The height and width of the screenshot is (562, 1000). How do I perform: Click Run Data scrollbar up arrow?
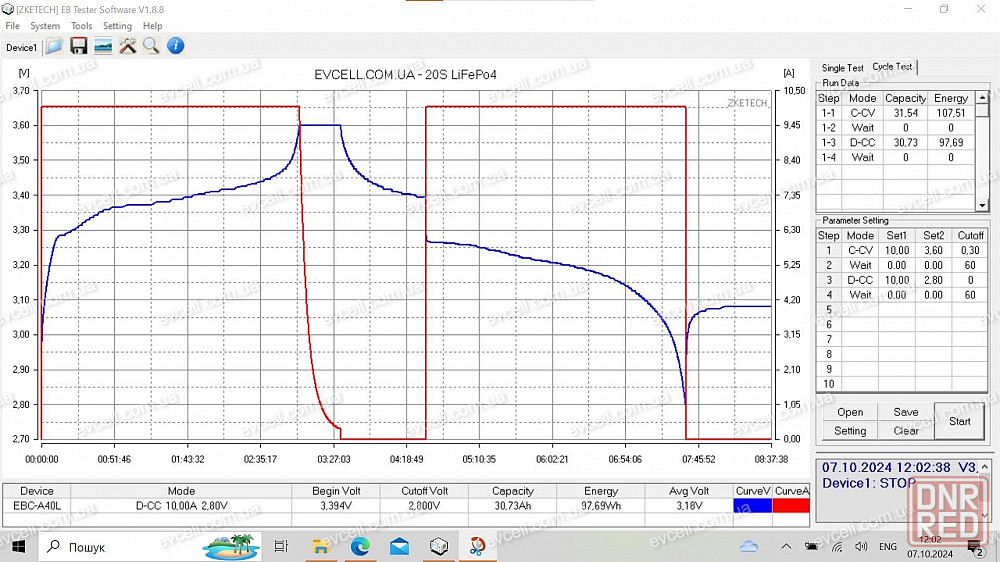click(x=982, y=98)
